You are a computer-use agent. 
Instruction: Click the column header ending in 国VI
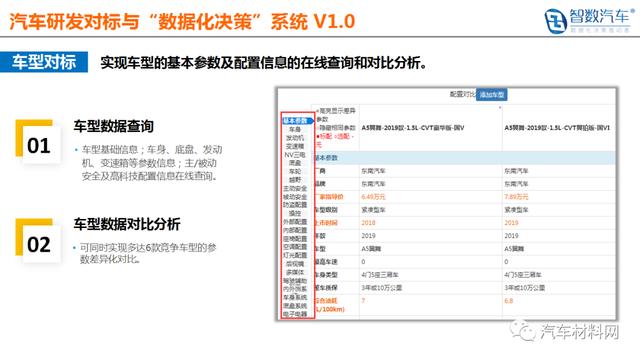point(557,128)
